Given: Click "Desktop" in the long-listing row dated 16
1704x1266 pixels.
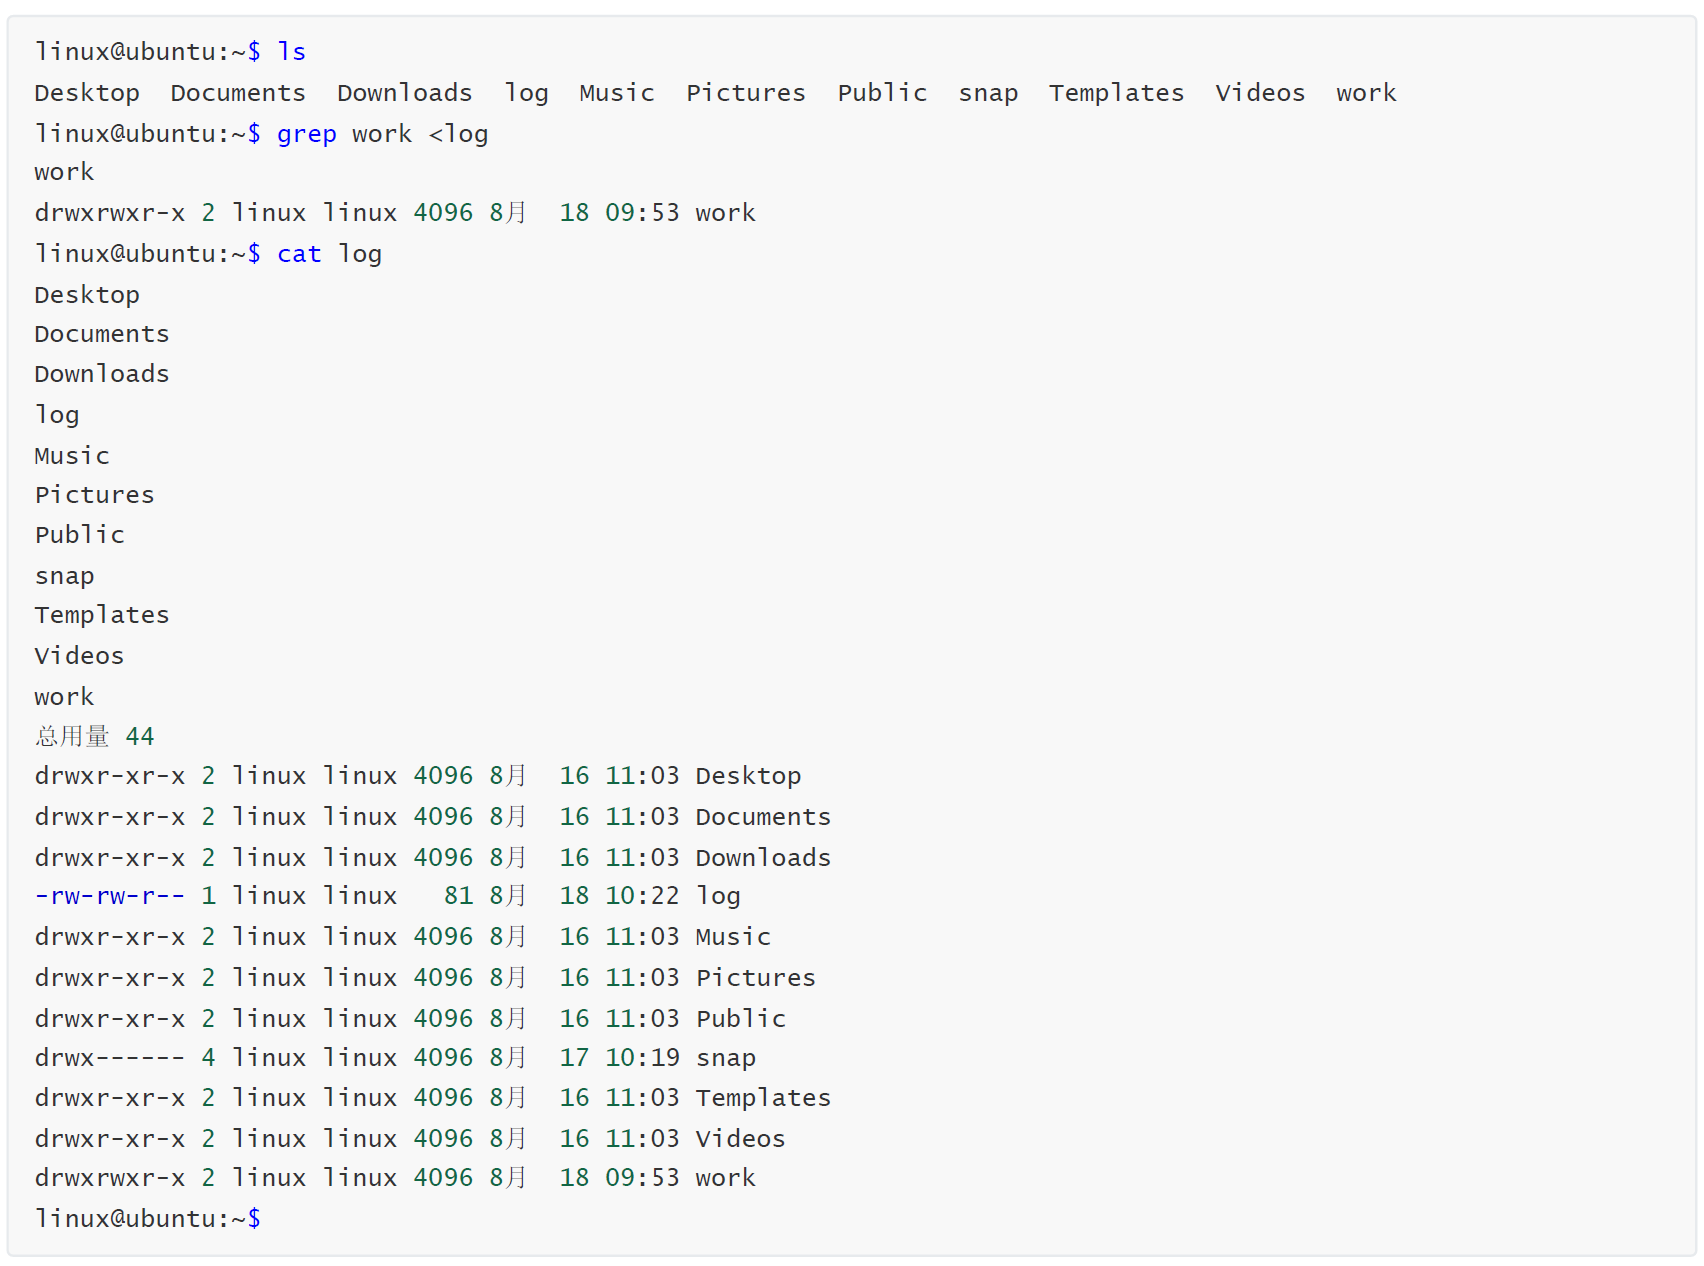Looking at the screenshot, I should (x=748, y=776).
